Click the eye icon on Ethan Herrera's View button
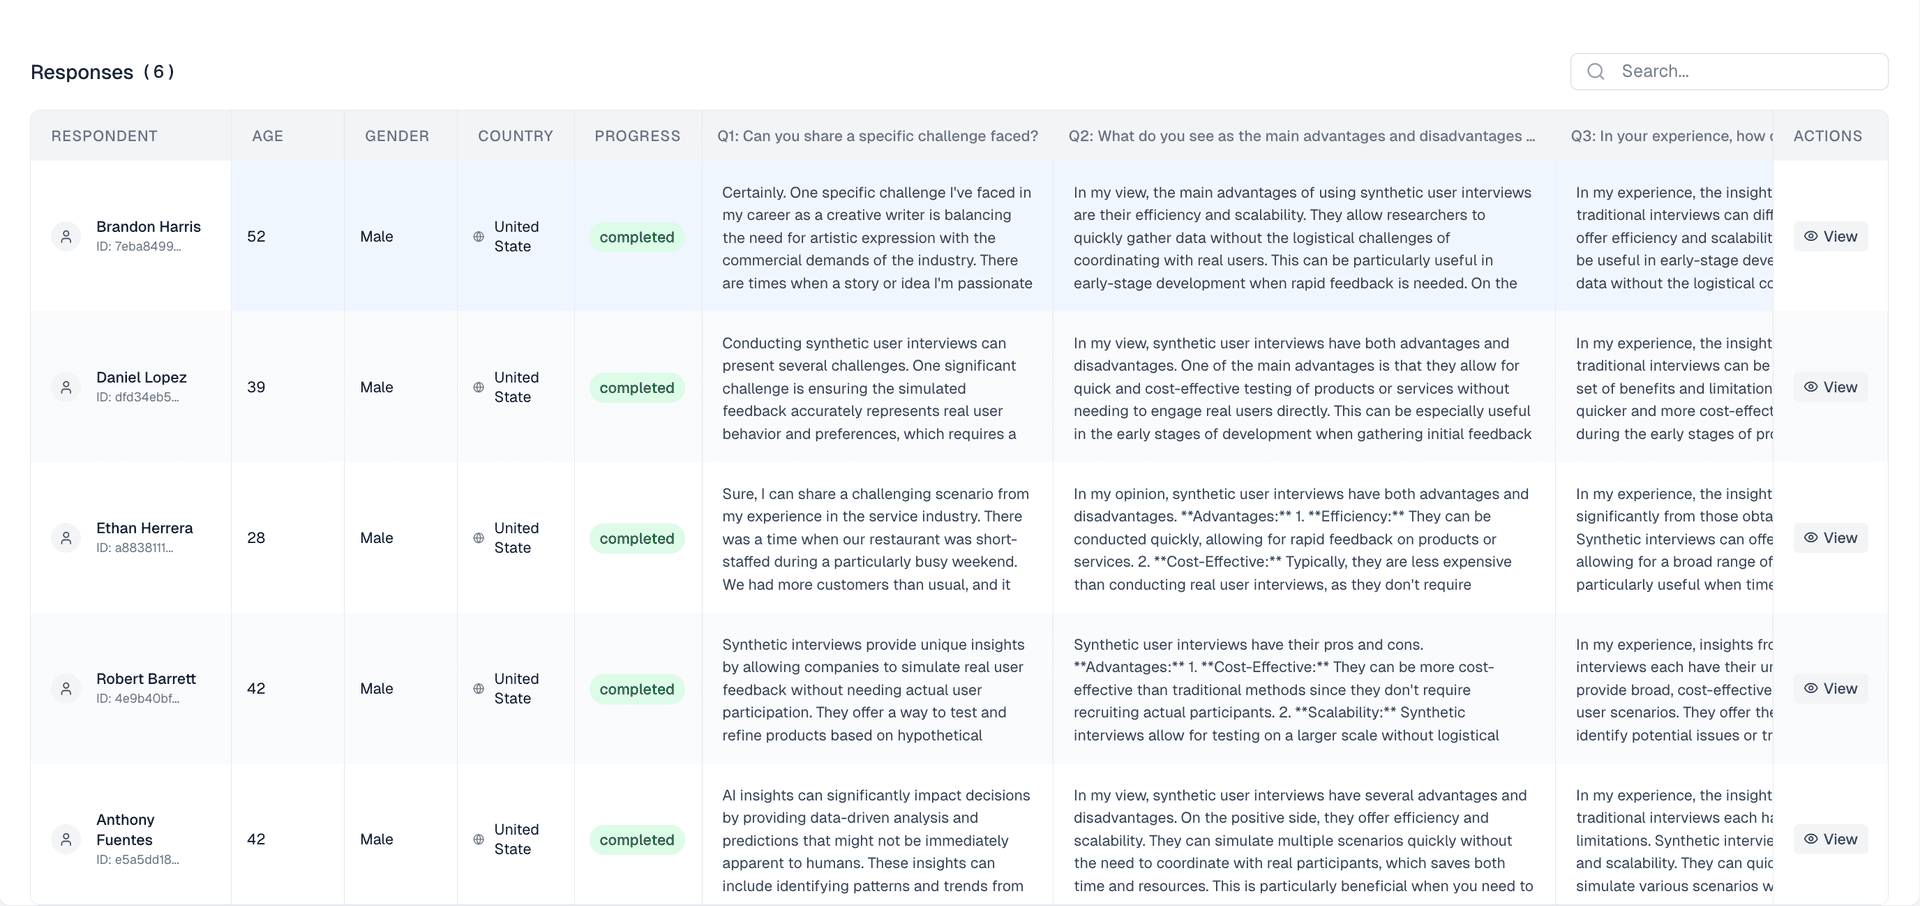Viewport: 1920px width, 906px height. (1810, 537)
